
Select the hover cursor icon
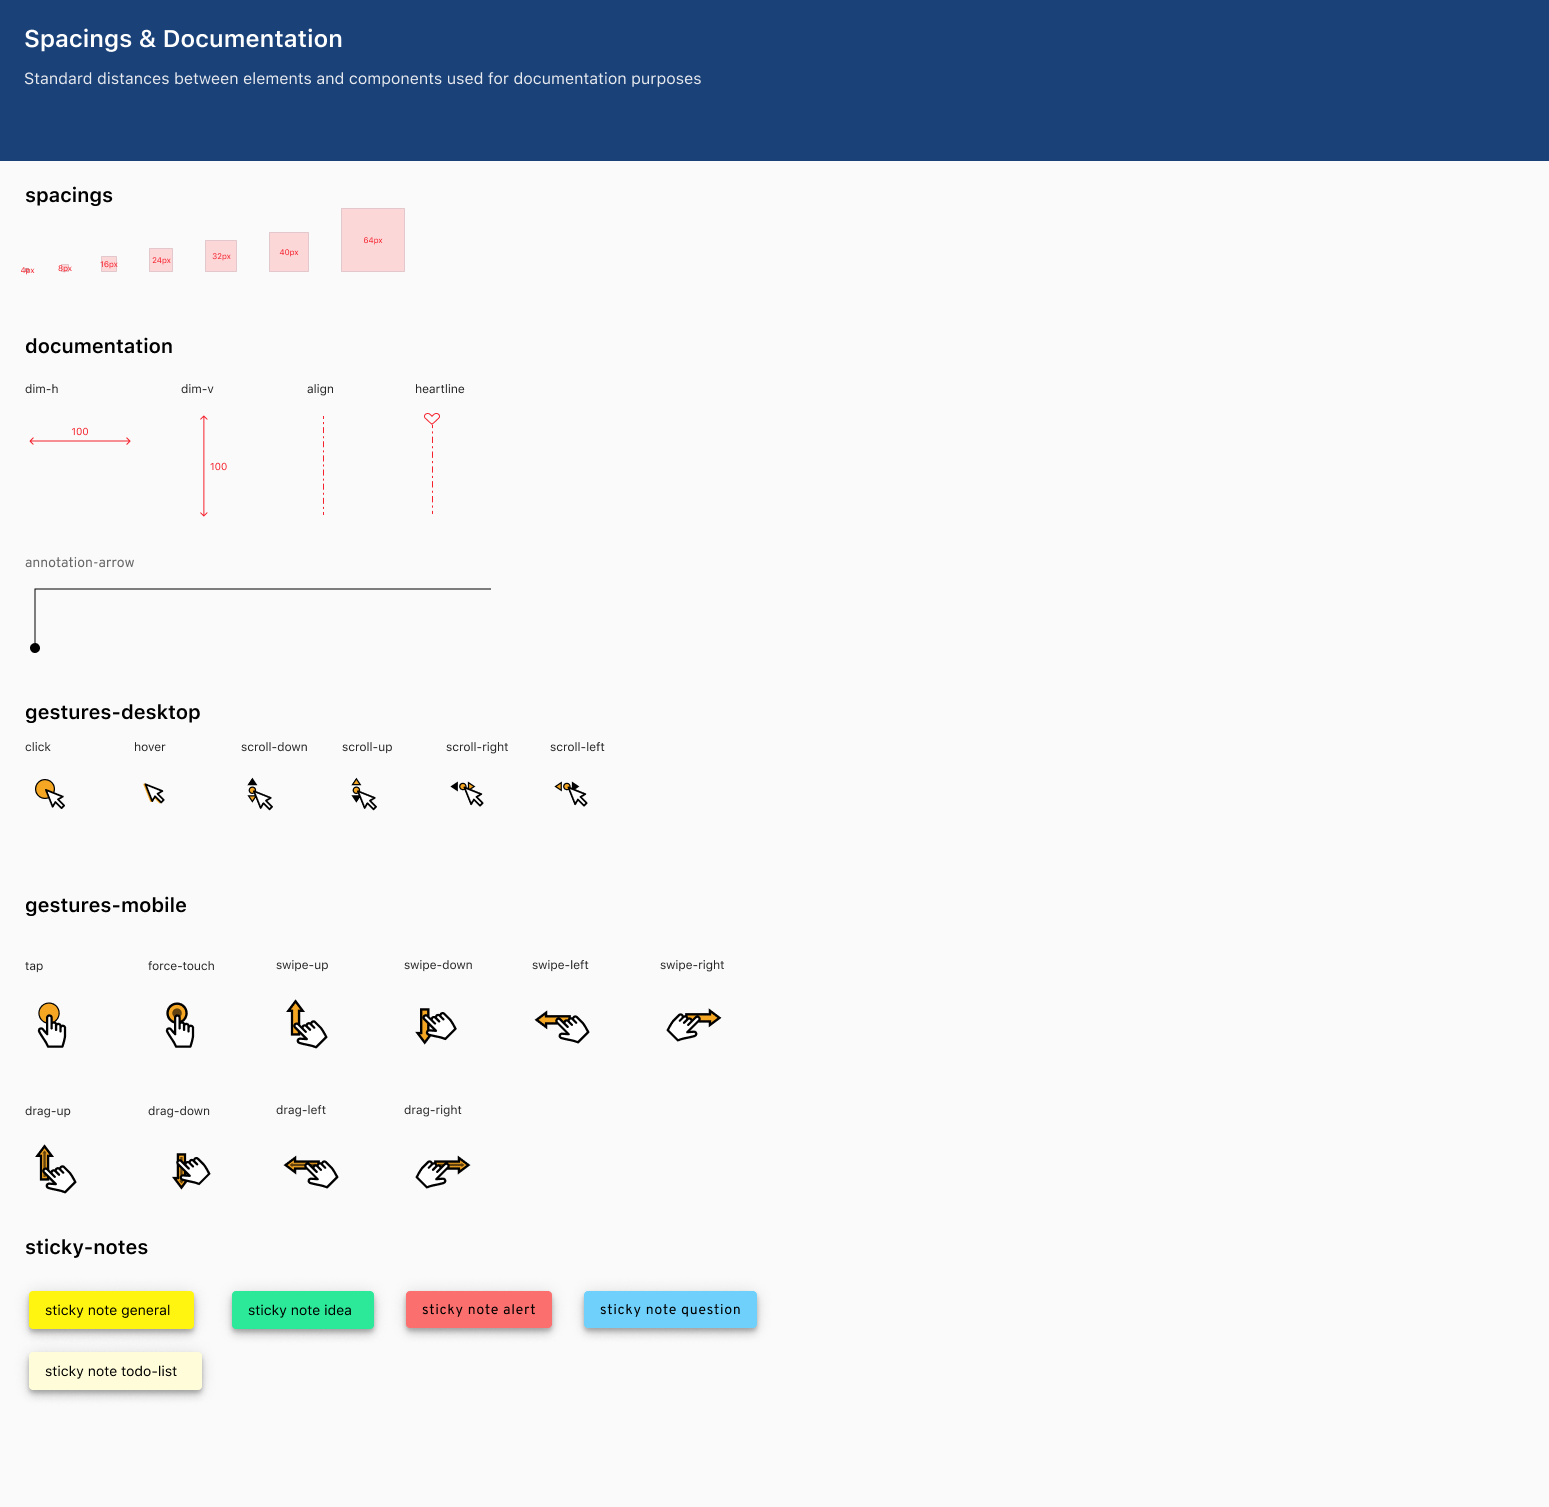(x=154, y=793)
